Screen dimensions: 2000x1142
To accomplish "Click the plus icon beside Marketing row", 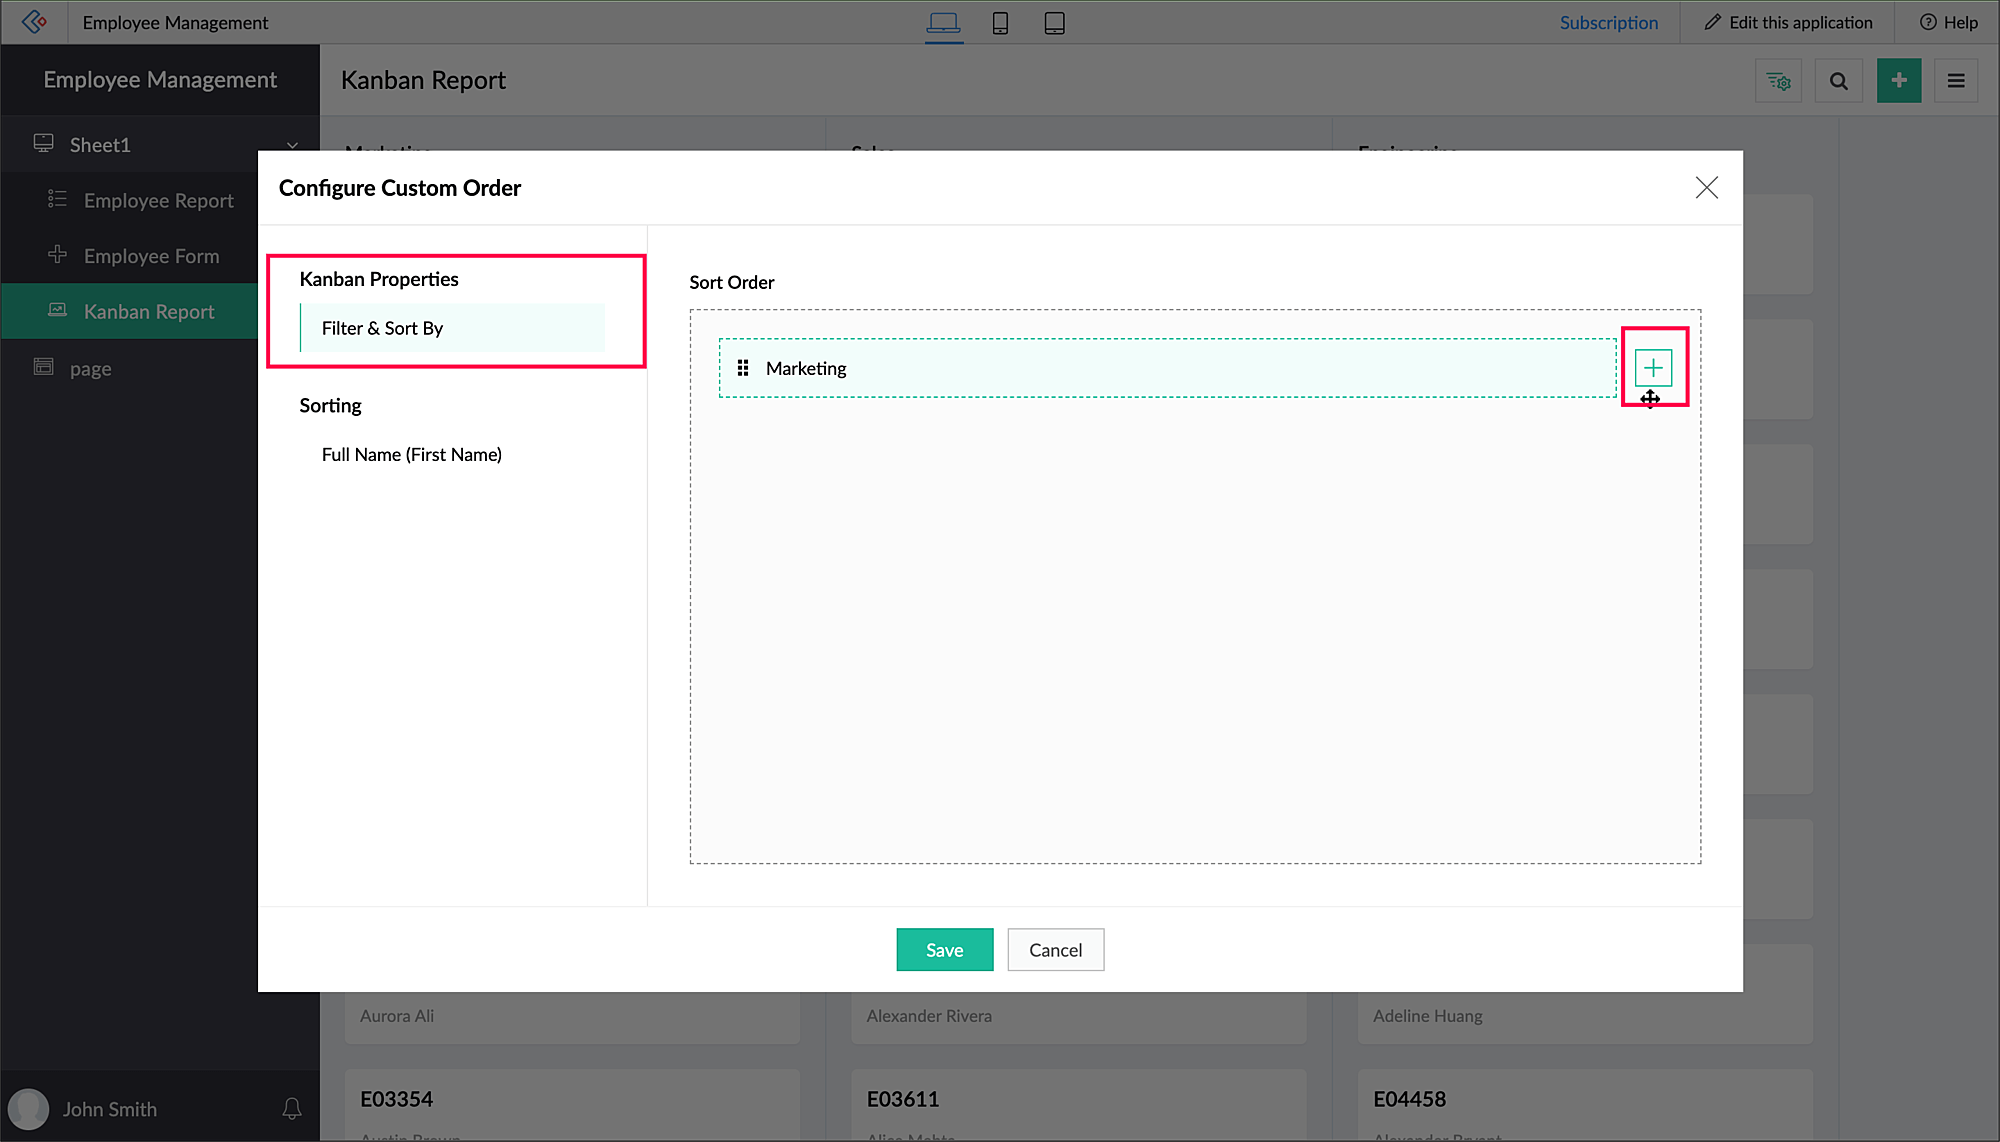I will 1653,368.
